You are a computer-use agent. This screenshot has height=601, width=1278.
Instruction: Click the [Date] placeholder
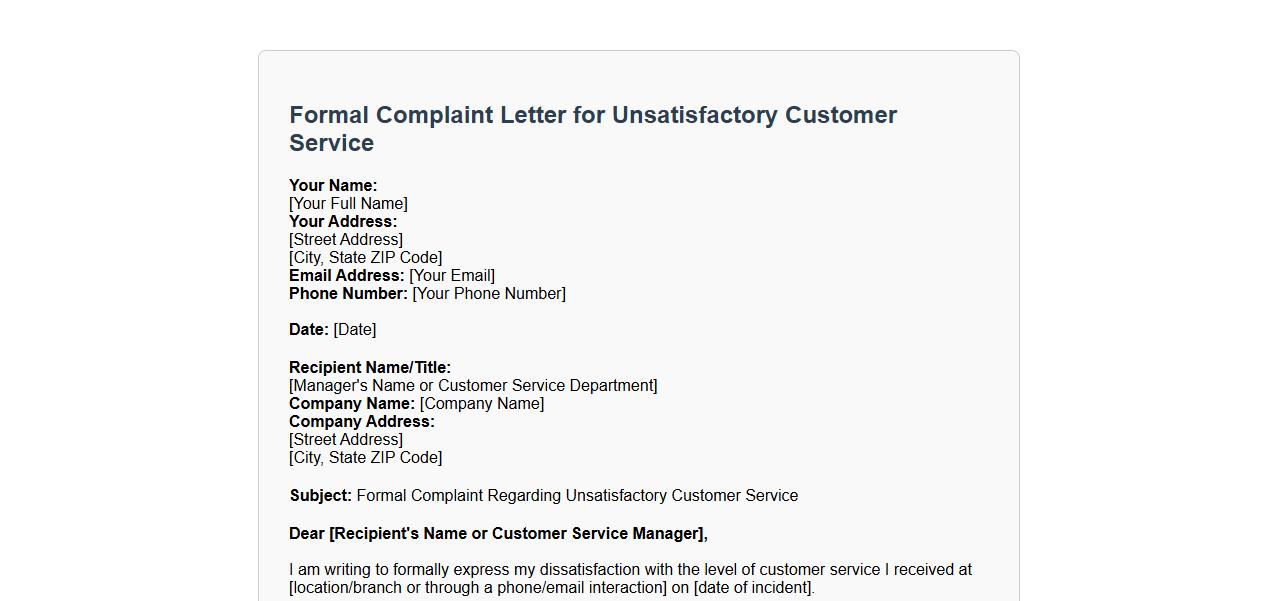pos(355,330)
